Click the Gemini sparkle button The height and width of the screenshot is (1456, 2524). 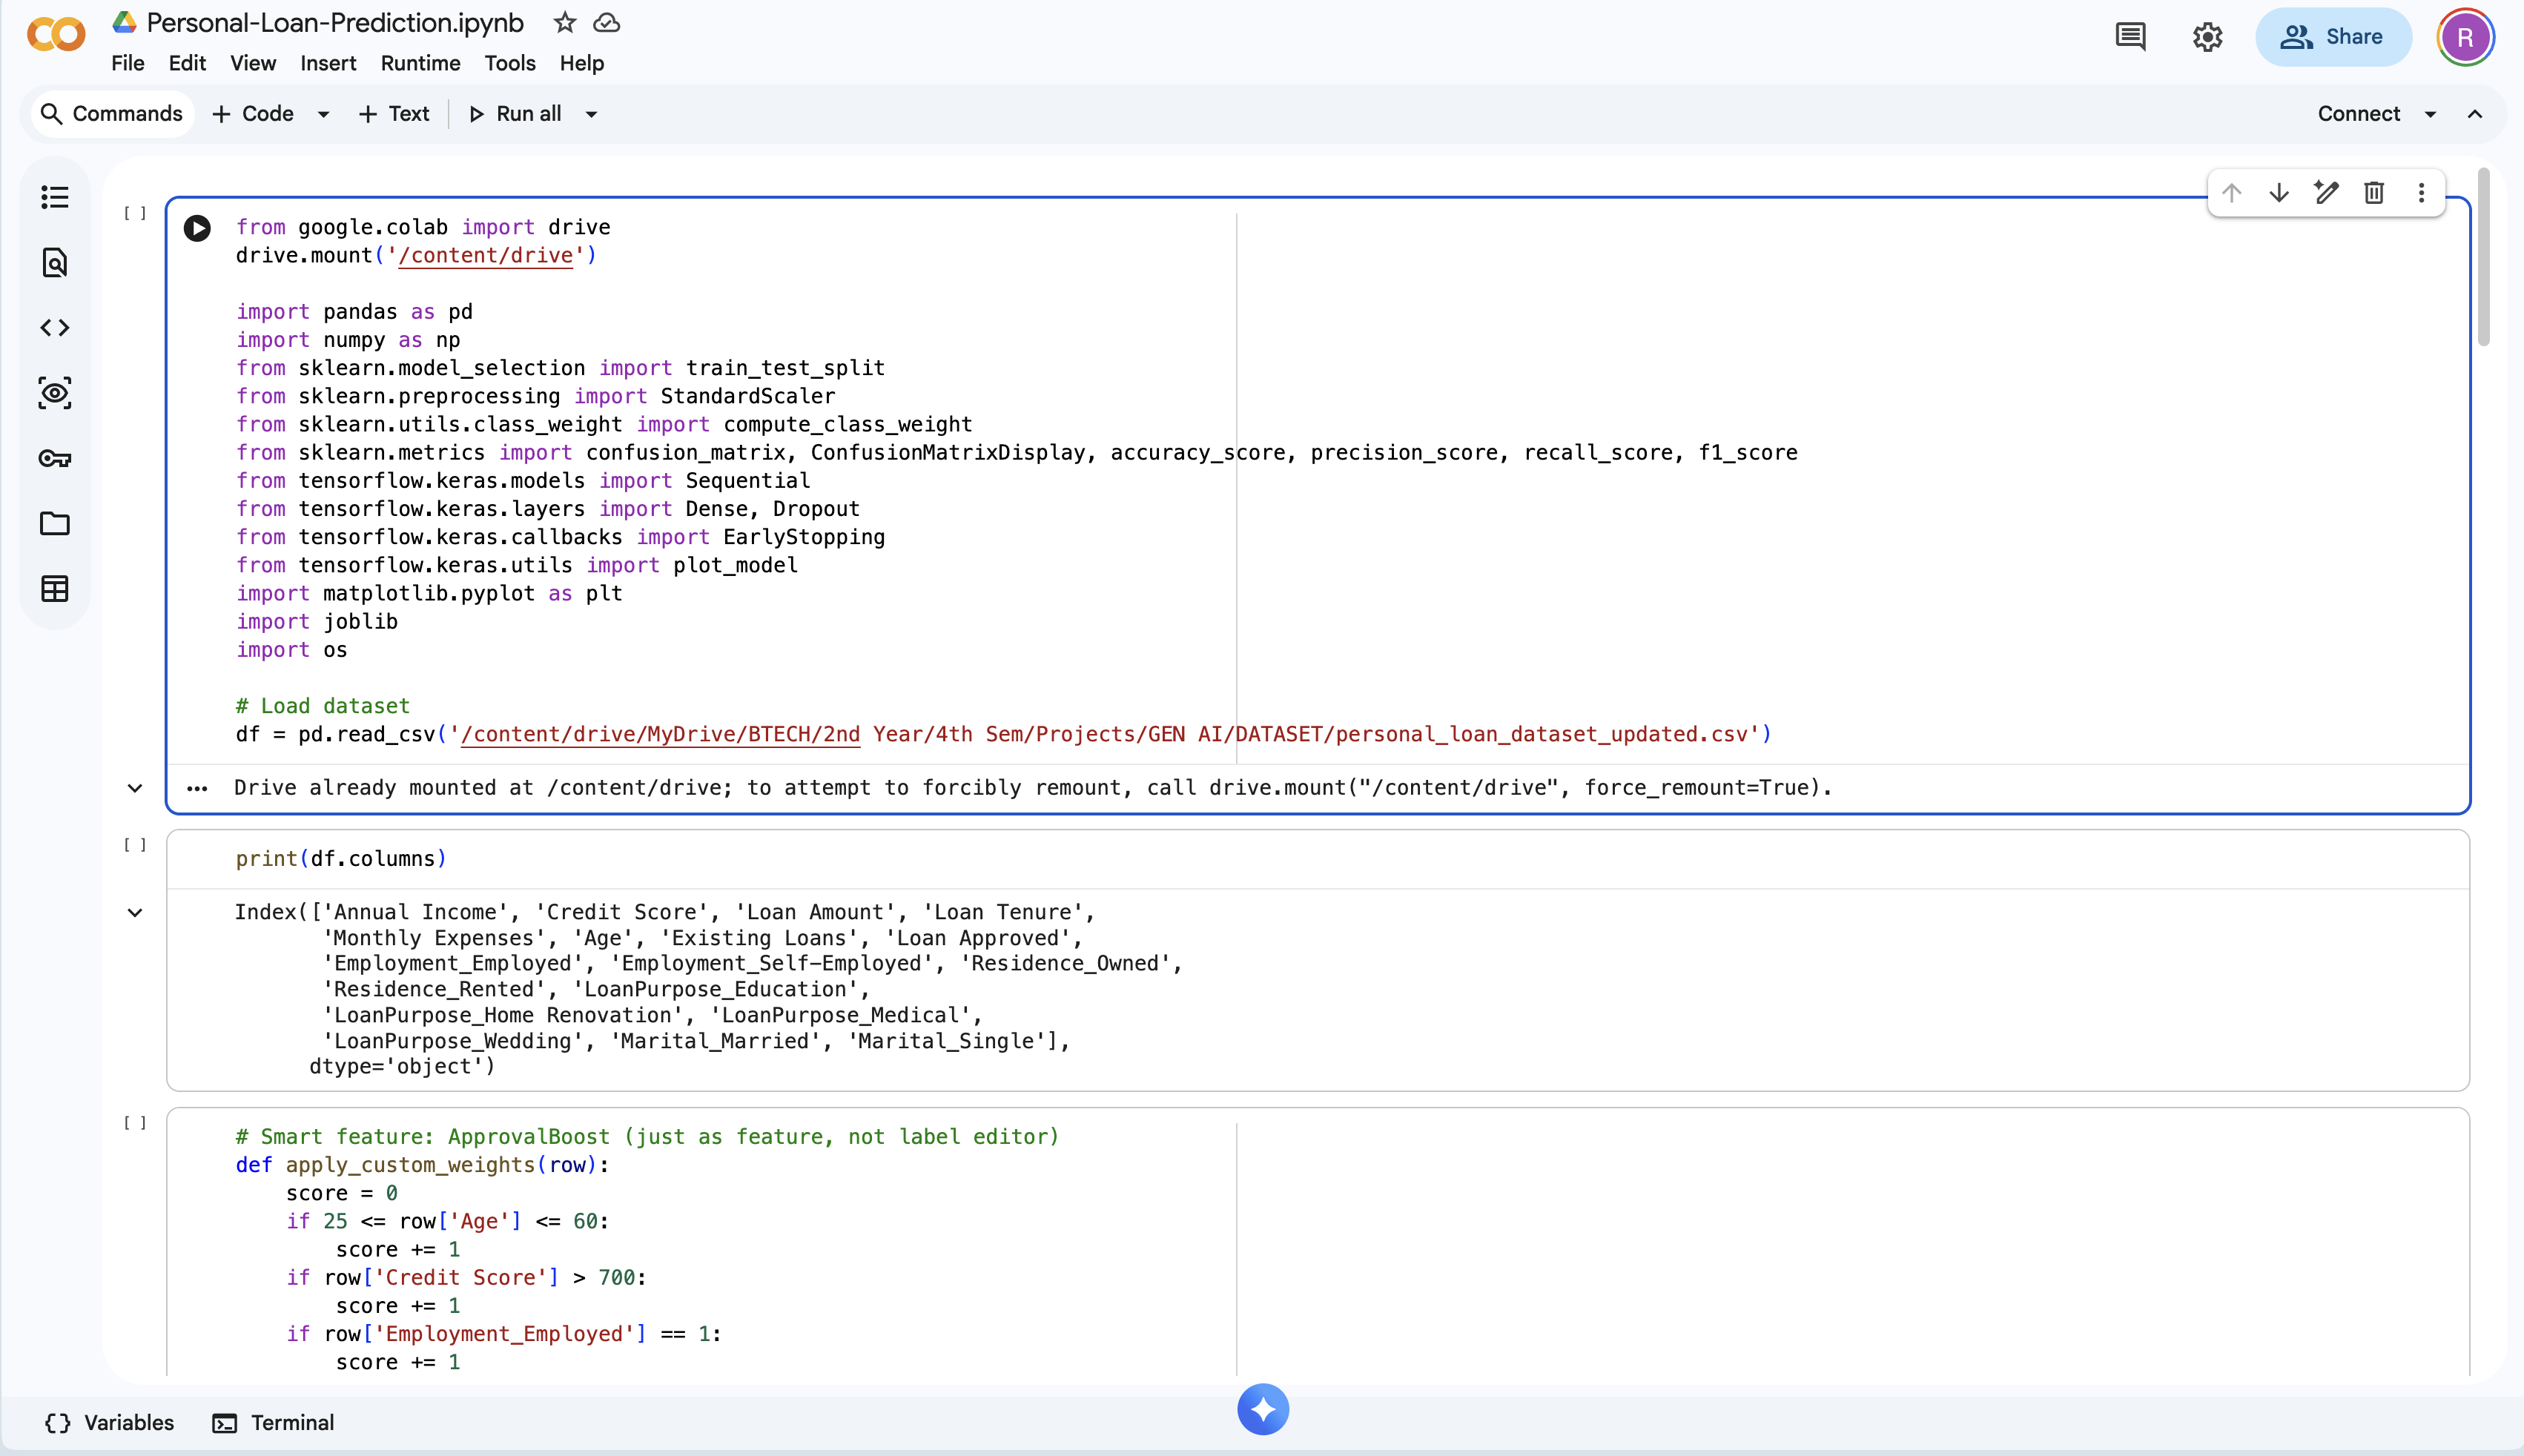[1263, 1409]
